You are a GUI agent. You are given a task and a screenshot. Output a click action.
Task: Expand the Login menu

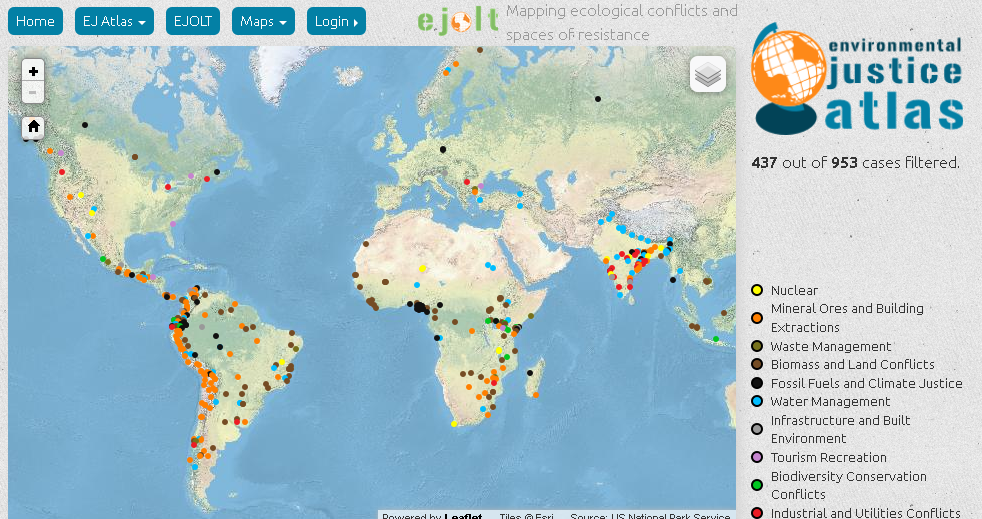click(336, 21)
